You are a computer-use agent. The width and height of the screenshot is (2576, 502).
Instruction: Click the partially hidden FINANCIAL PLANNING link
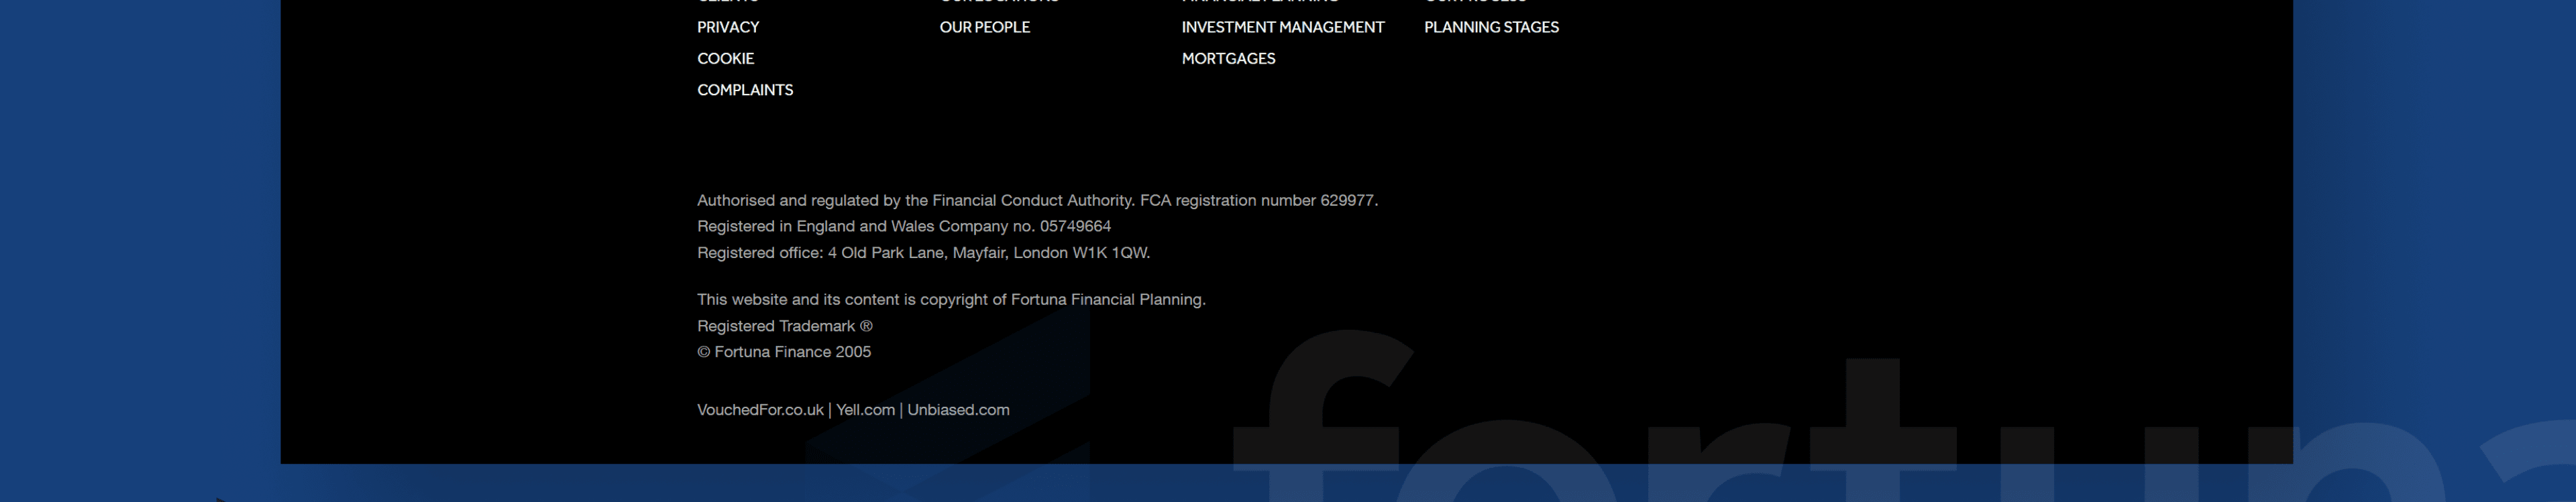(1259, 2)
